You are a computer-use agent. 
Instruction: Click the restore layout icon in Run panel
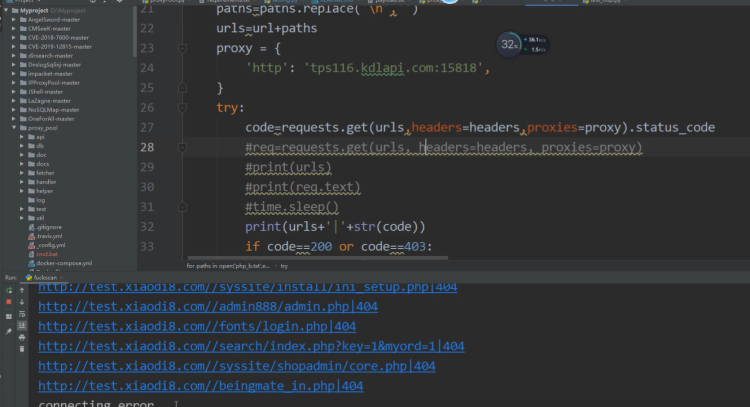coord(9,316)
